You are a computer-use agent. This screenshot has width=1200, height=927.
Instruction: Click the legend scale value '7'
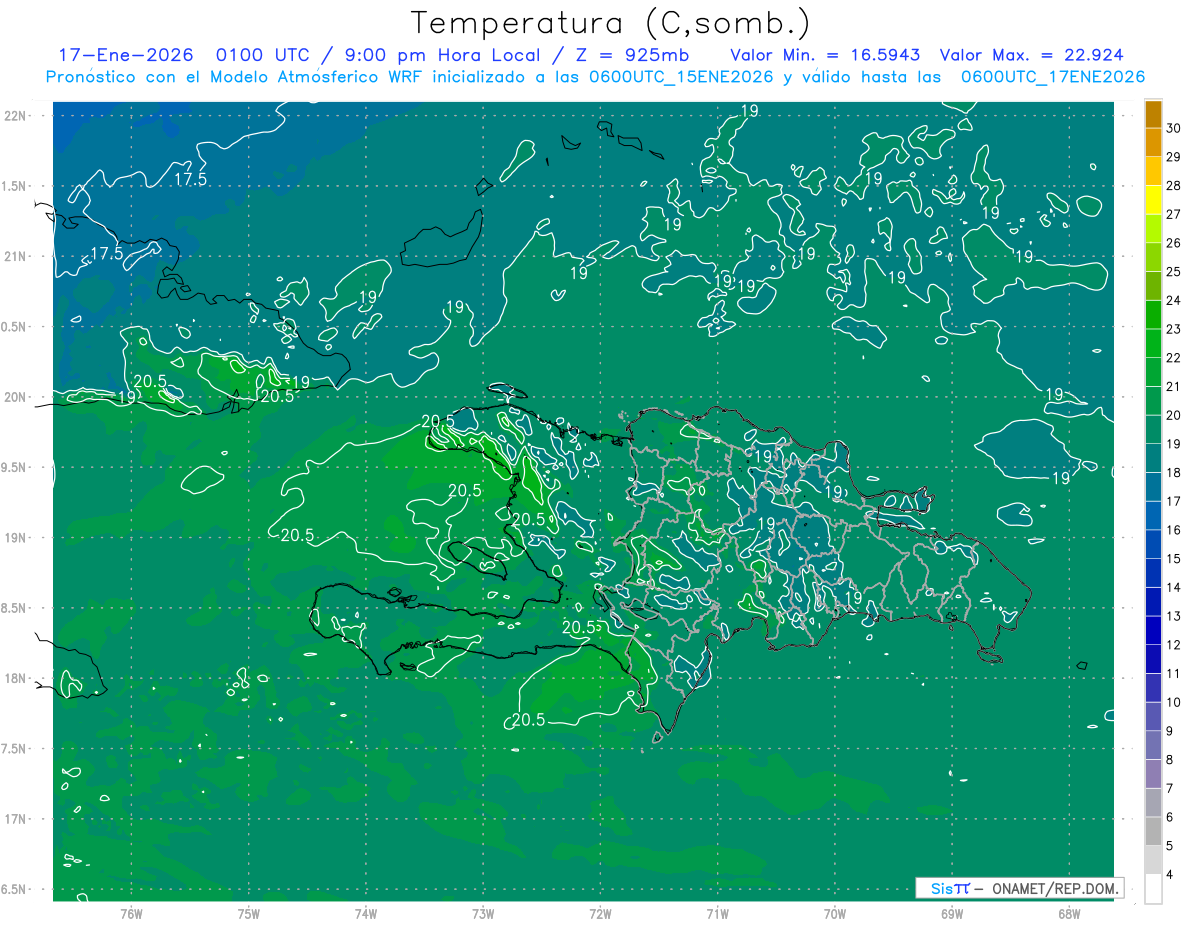(x=1171, y=789)
